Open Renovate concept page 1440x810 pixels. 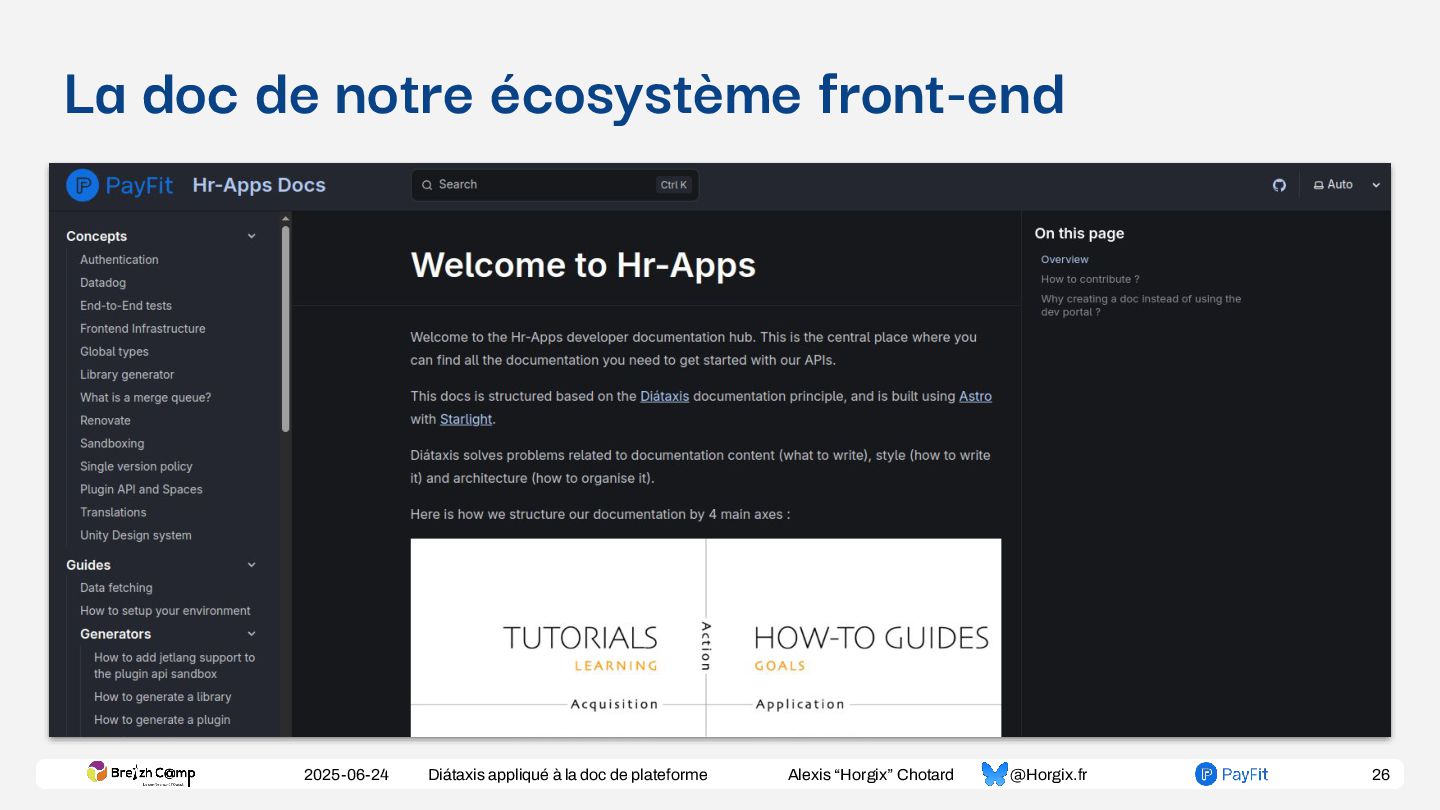[x=105, y=421]
